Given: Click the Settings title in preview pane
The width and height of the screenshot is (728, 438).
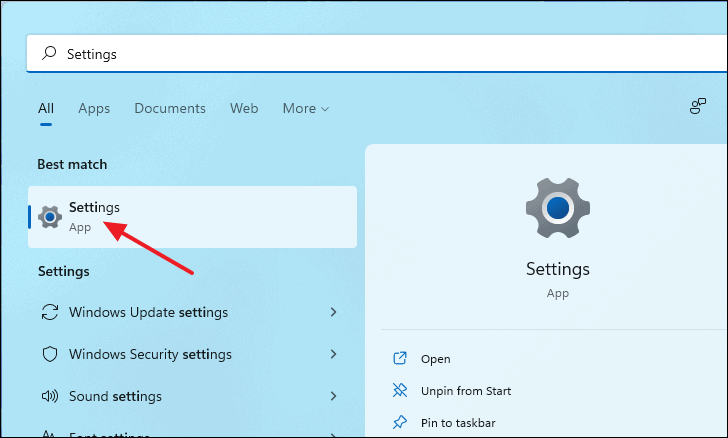Looking at the screenshot, I should point(558,269).
